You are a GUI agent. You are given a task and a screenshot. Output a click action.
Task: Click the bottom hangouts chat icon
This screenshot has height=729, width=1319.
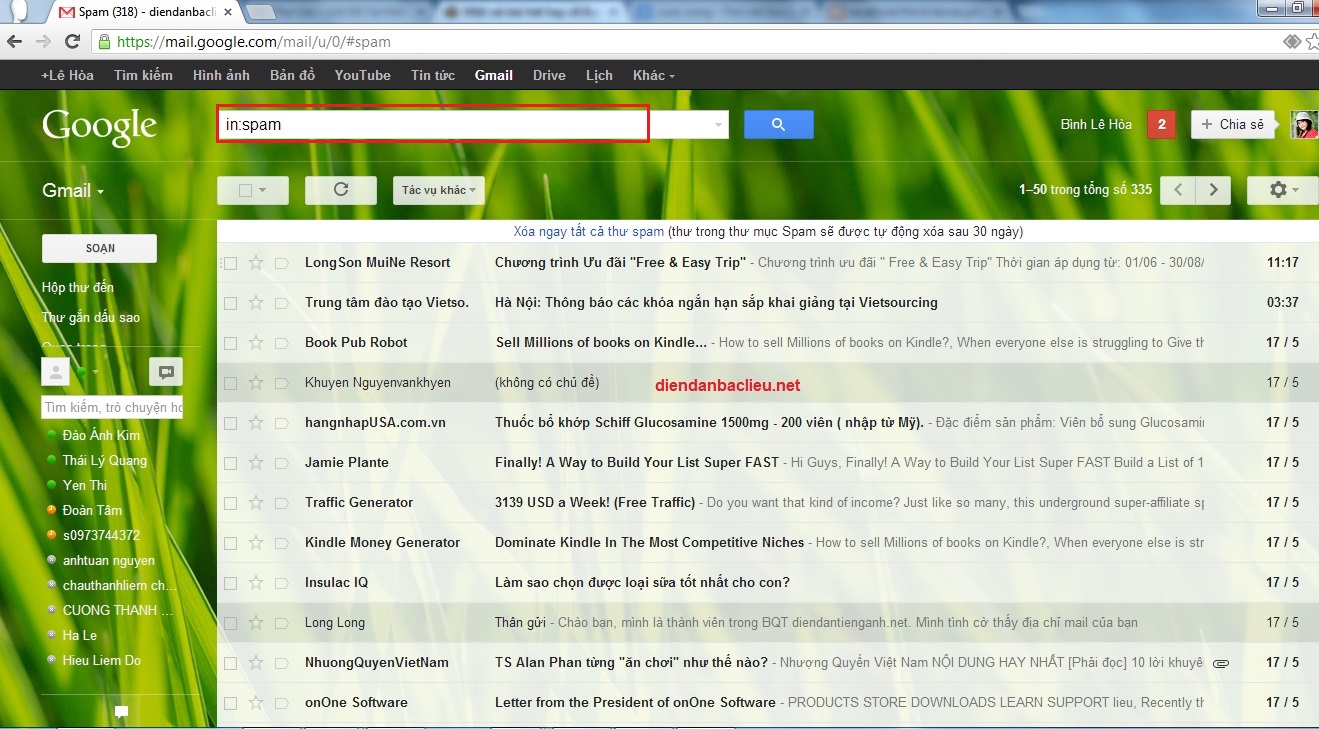(121, 712)
